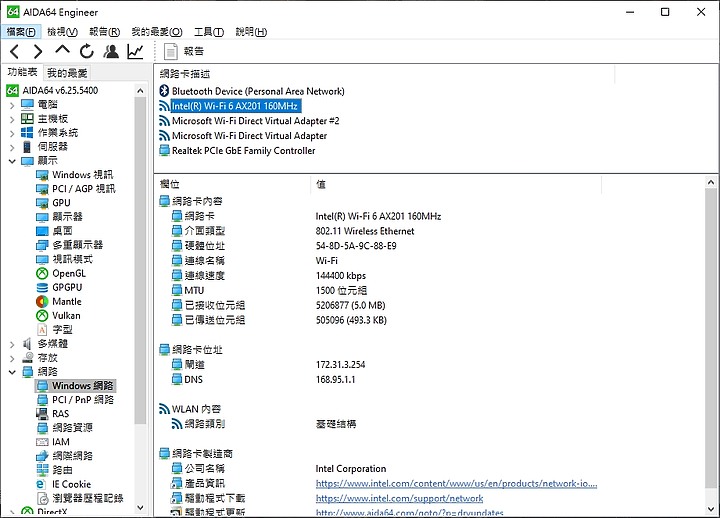The image size is (720, 518).
Task: Expand the 存放 tree node
Action: [12, 358]
